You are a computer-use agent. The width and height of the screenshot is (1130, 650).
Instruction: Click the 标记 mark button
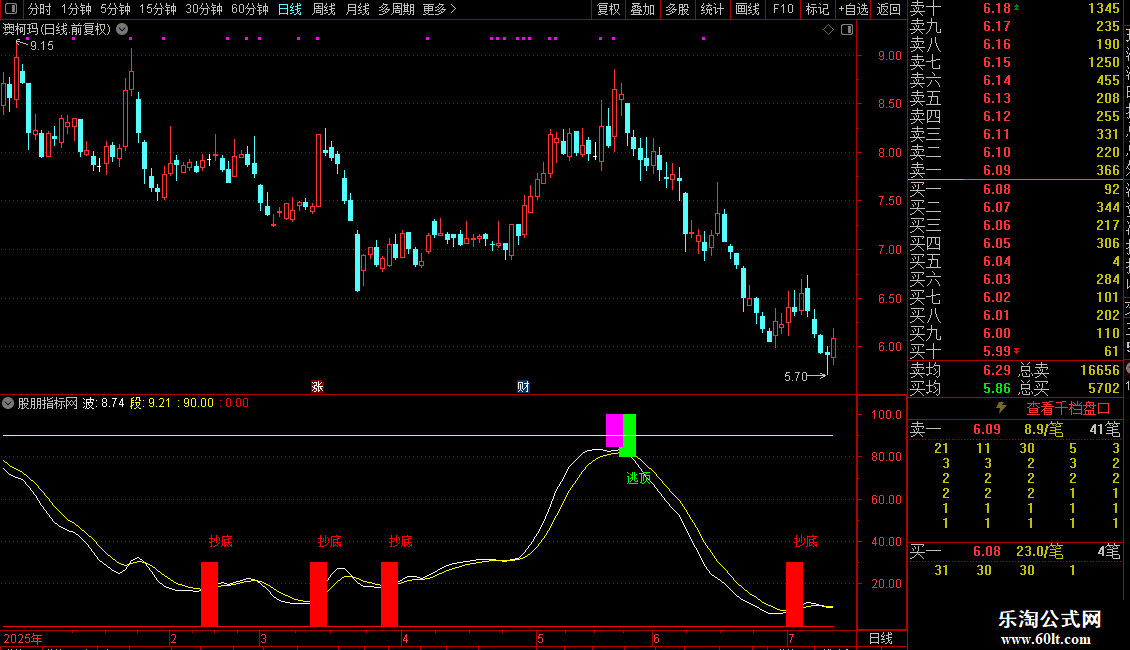tap(817, 9)
